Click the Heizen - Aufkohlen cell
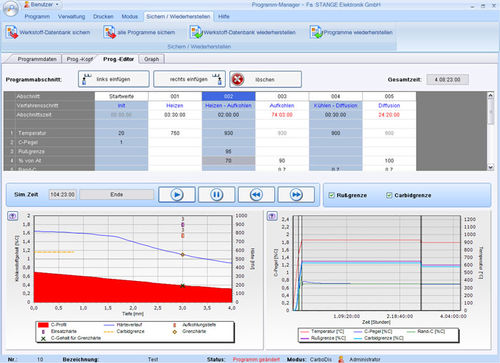 pyautogui.click(x=228, y=105)
